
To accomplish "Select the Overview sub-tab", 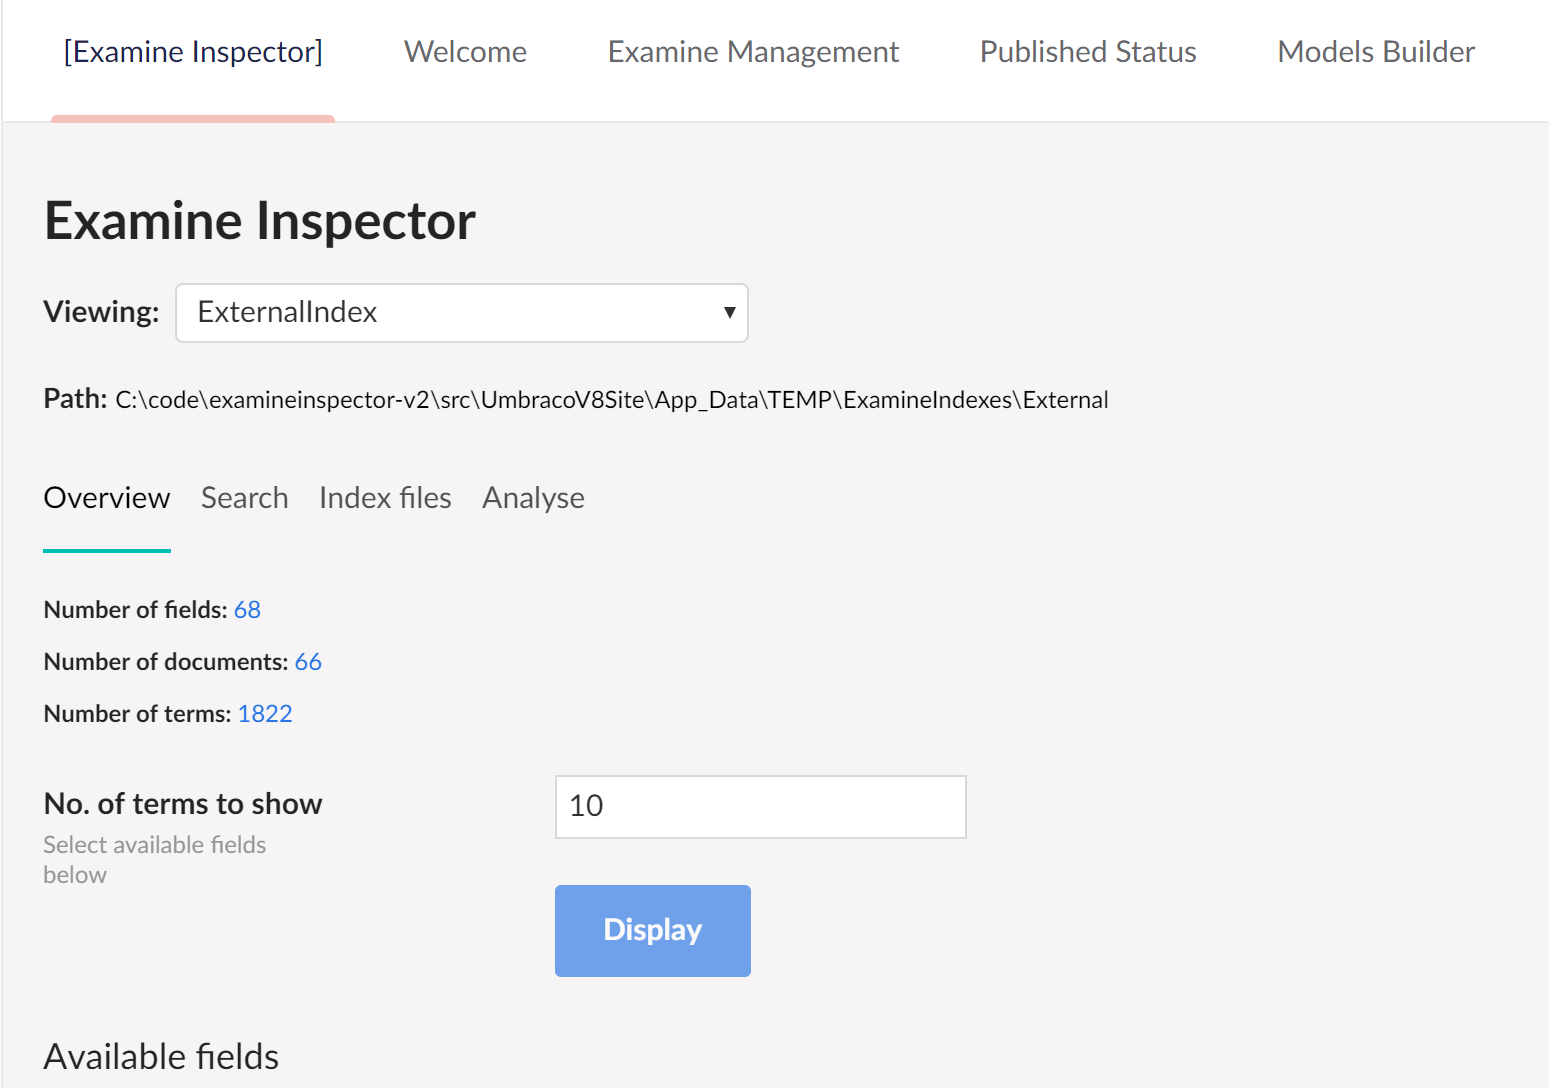I will [107, 498].
